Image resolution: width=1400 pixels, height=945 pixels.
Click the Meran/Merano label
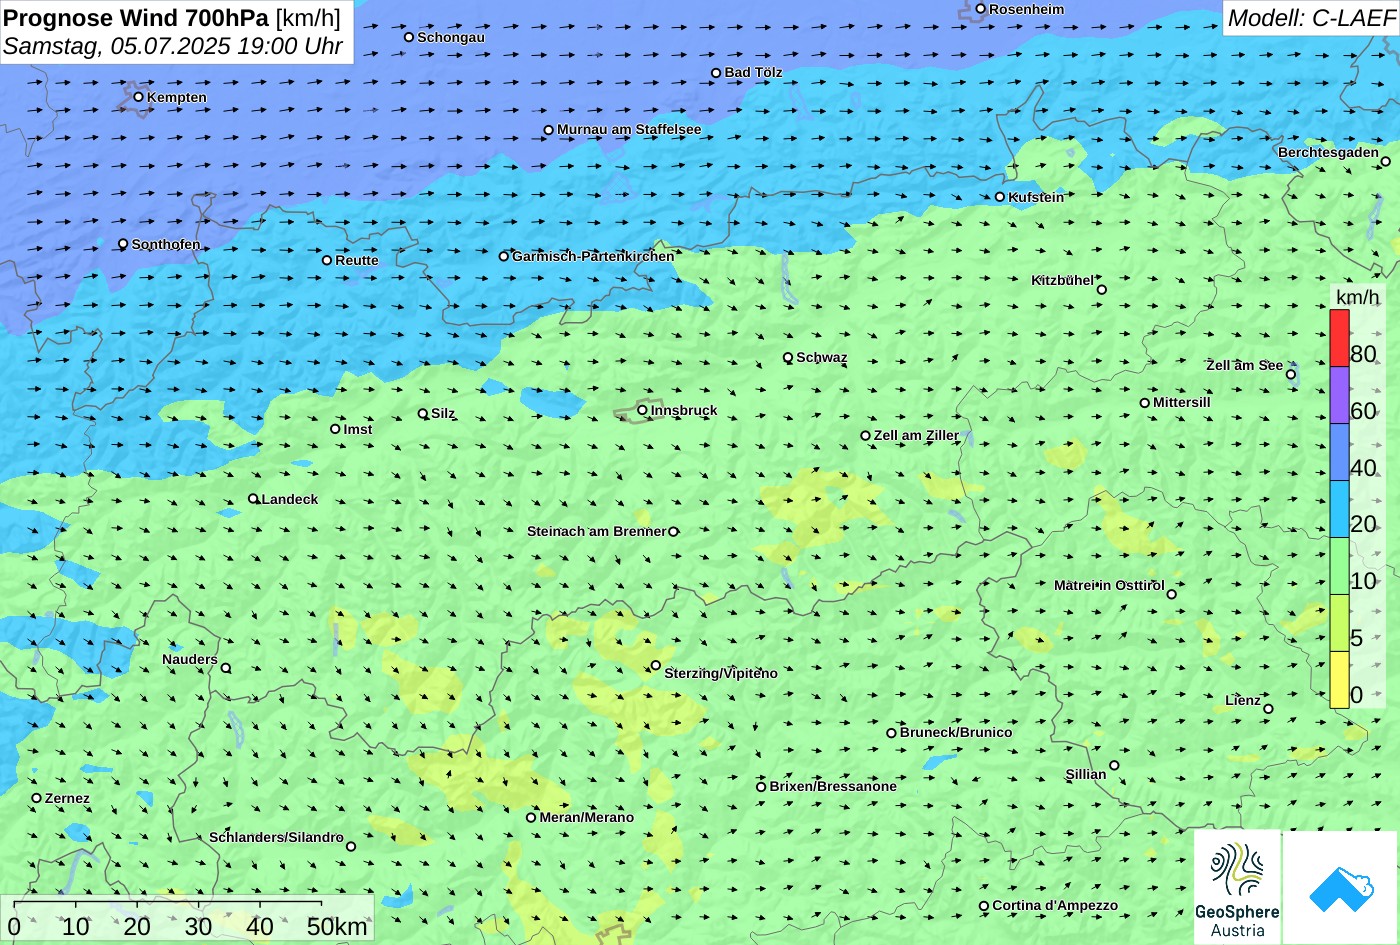pos(587,817)
